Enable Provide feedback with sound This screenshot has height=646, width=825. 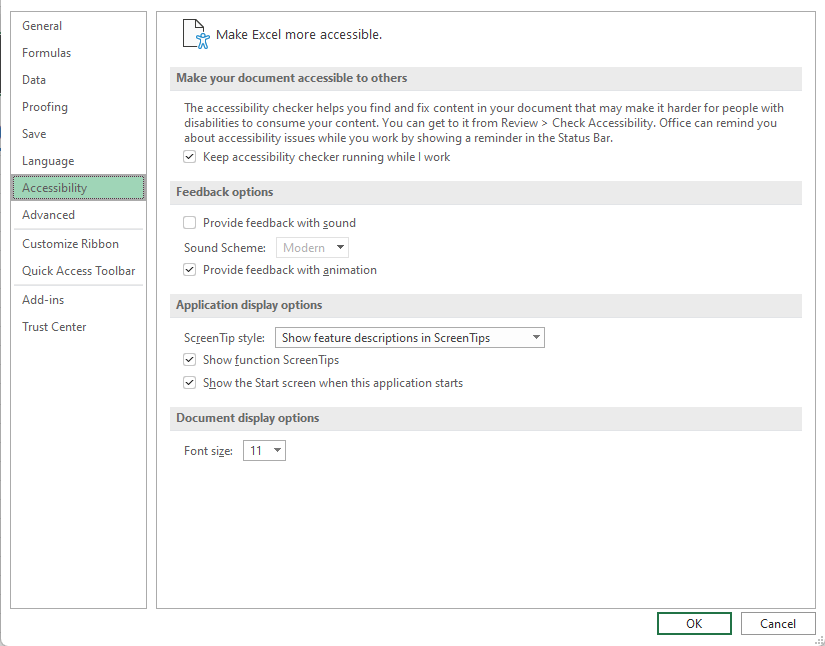[x=189, y=223]
